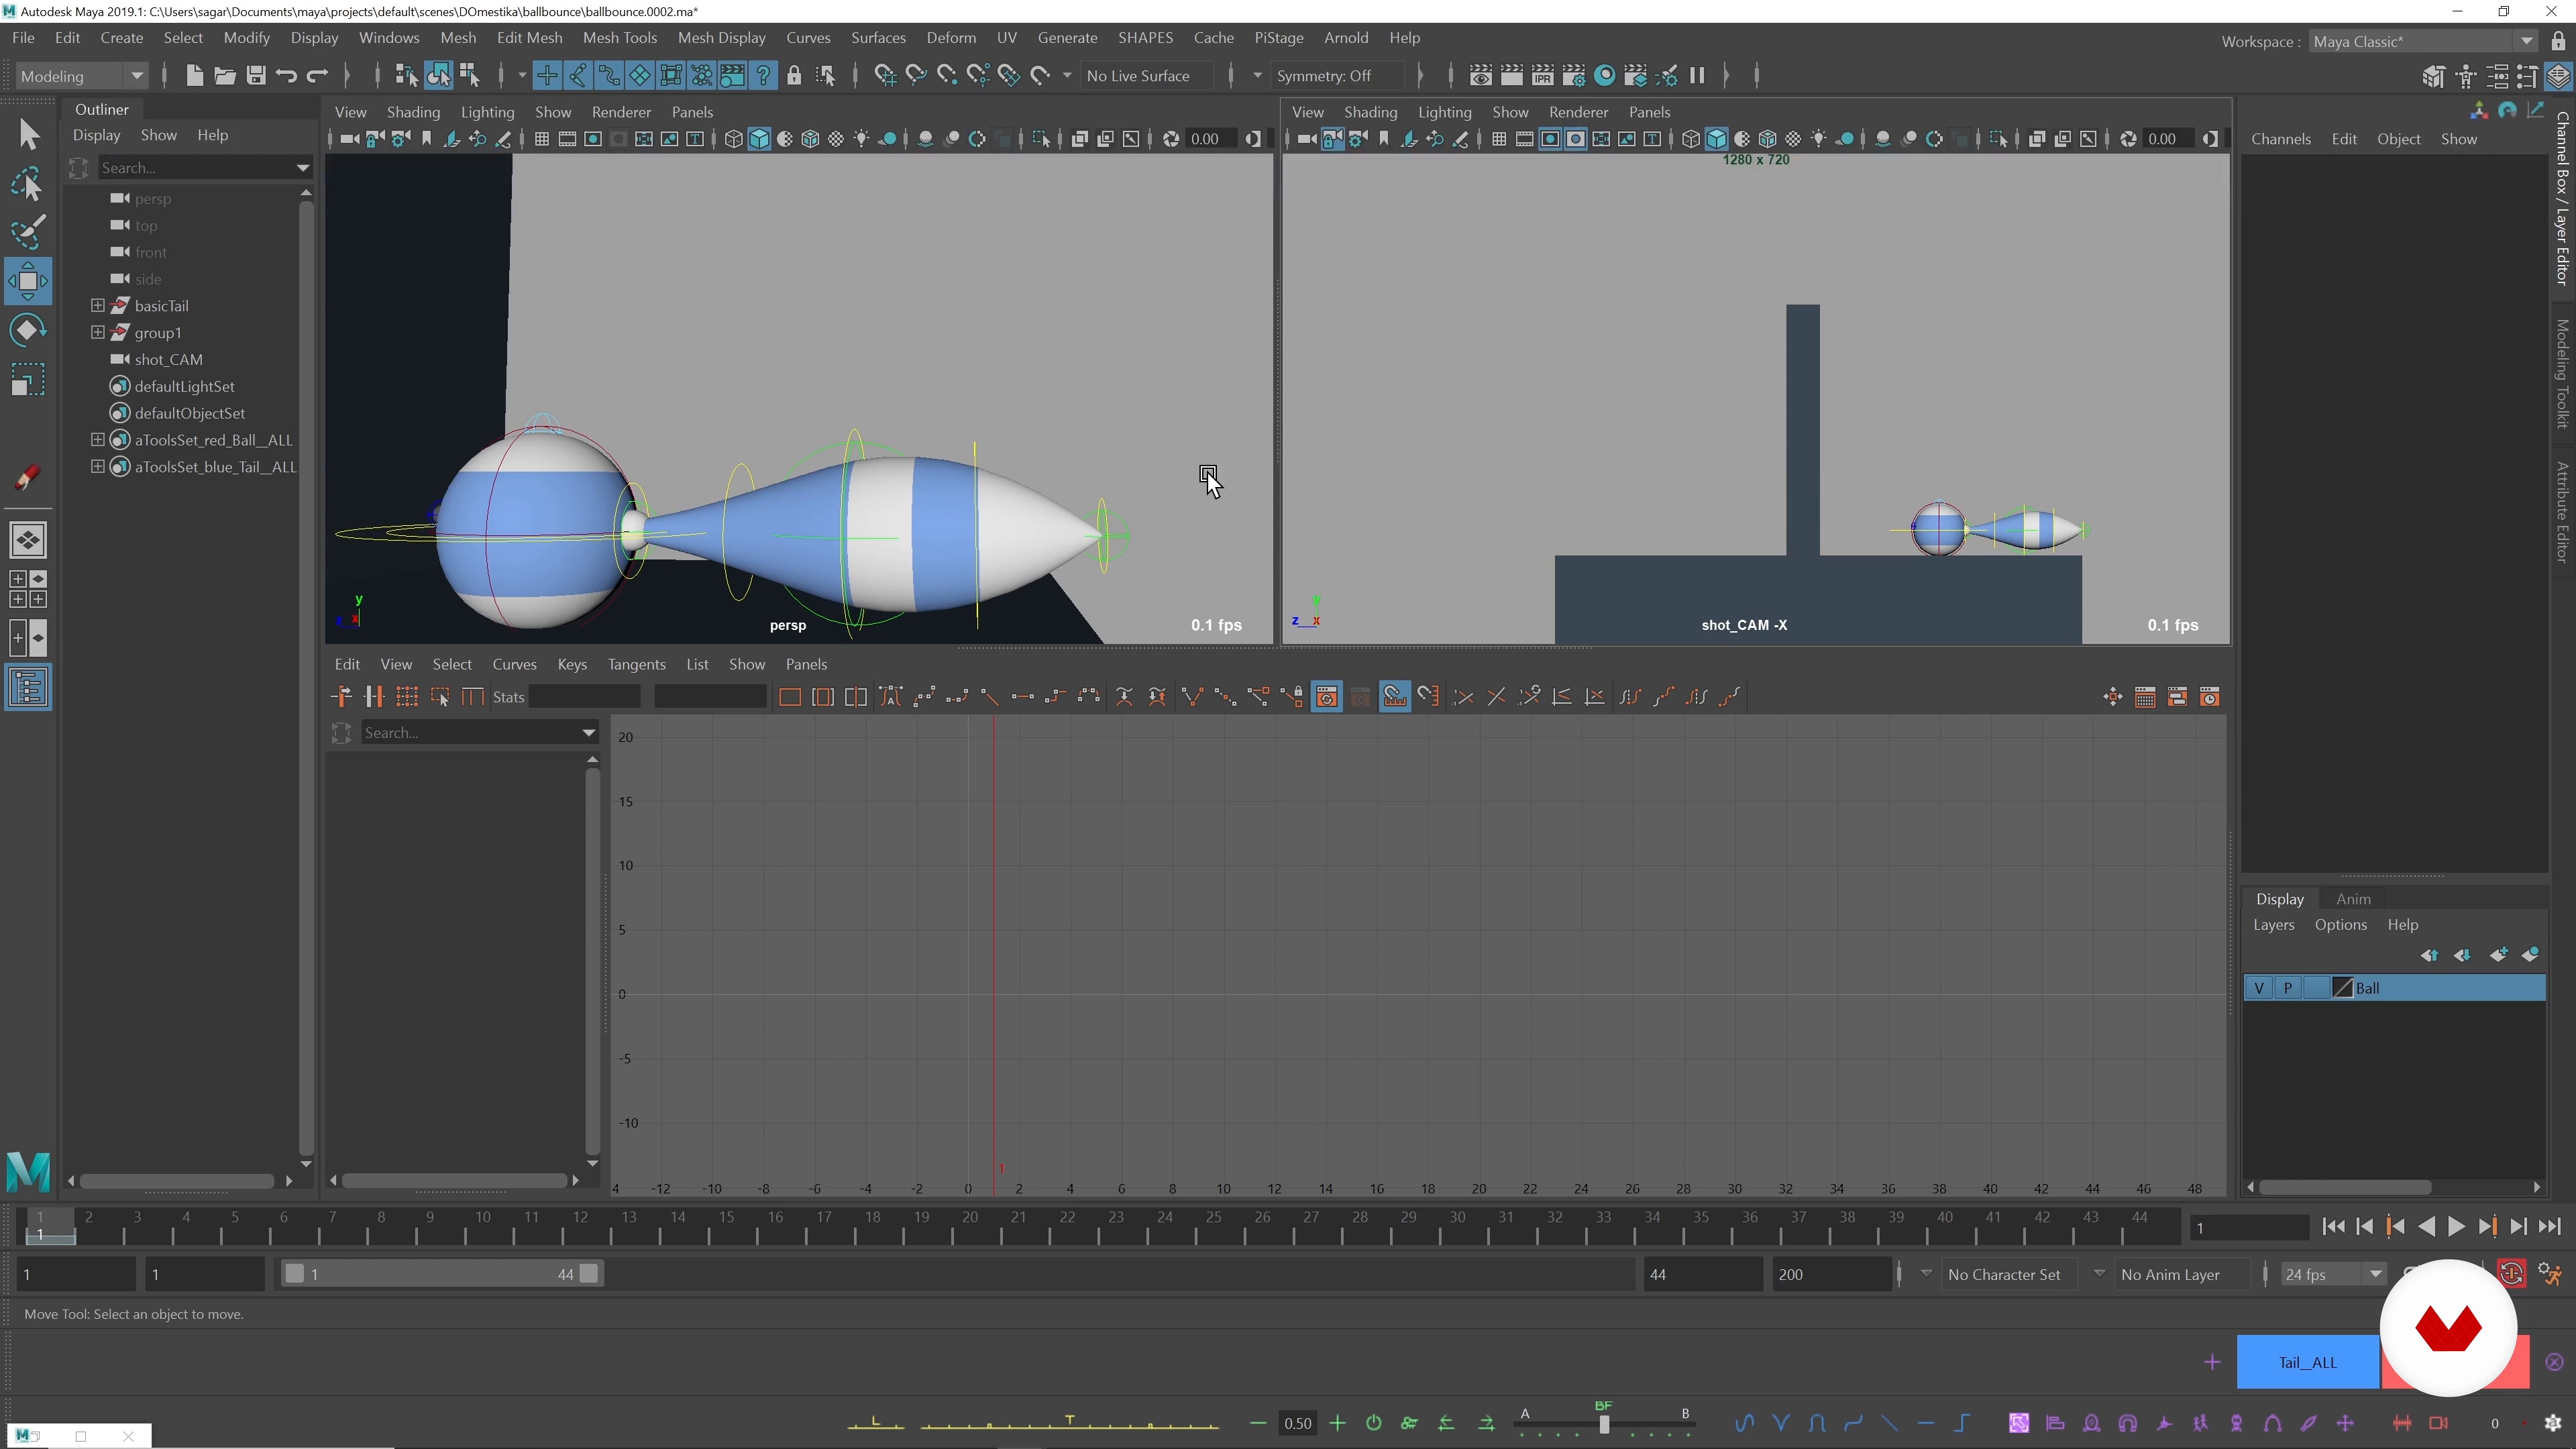Expand the group1 node in Outliner
This screenshot has height=1449, width=2576.
pos(97,332)
